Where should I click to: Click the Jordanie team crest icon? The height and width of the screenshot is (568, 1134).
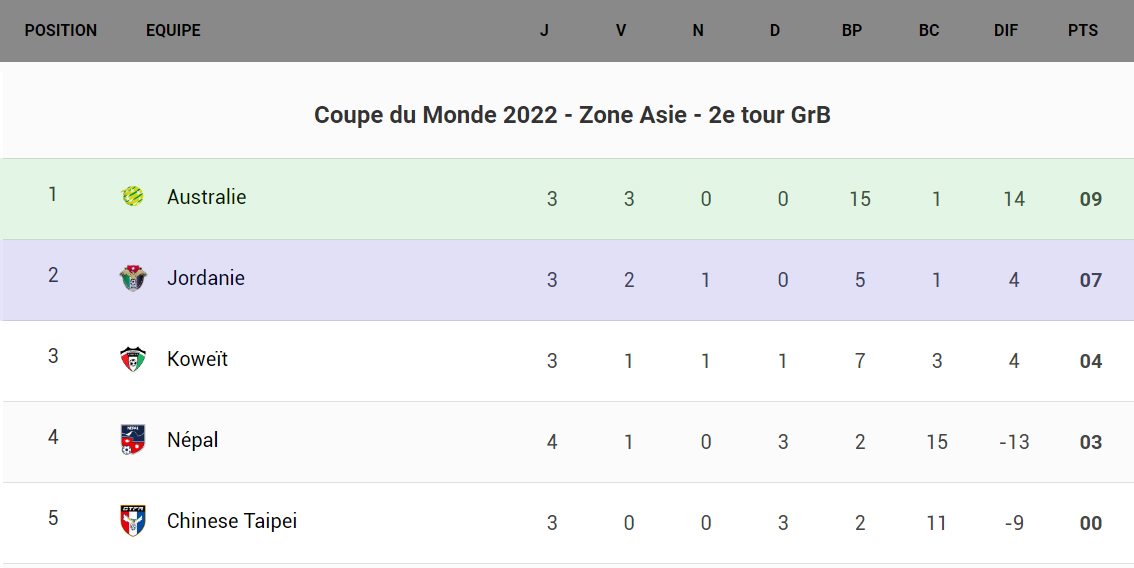tap(133, 278)
